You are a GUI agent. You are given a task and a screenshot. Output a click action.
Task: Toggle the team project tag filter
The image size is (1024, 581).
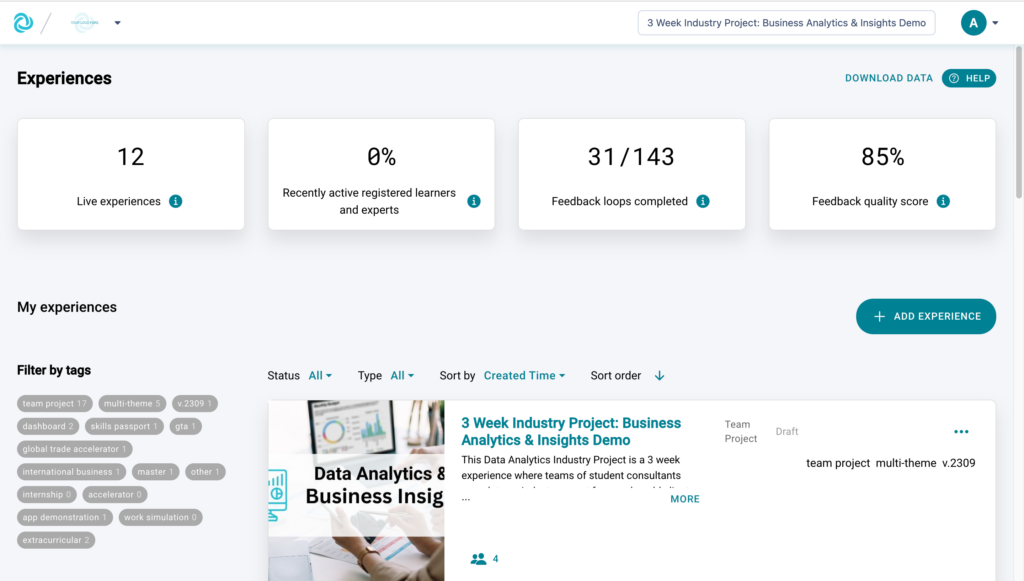(54, 403)
